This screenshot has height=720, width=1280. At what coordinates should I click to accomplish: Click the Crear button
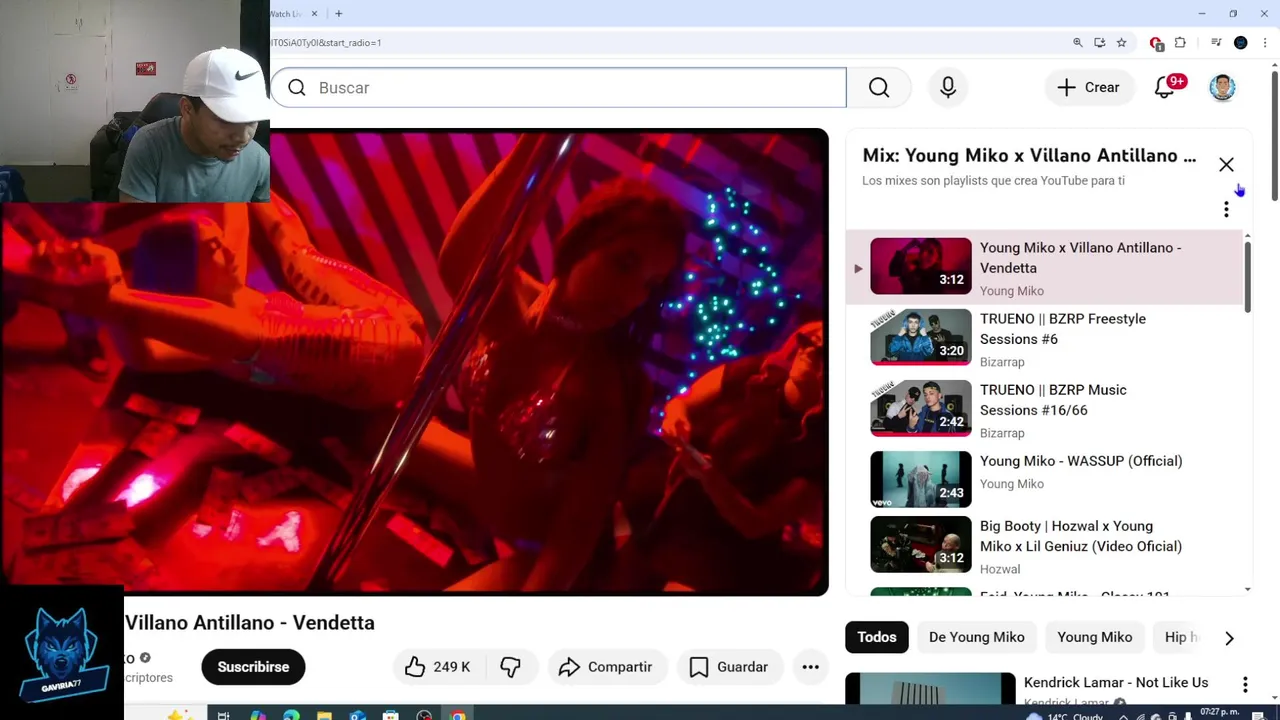[x=1088, y=87]
